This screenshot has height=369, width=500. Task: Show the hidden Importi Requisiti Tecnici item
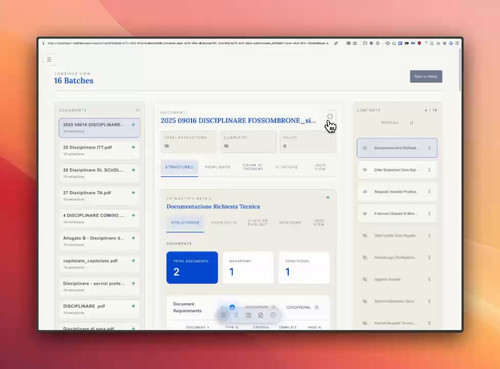click(x=365, y=323)
